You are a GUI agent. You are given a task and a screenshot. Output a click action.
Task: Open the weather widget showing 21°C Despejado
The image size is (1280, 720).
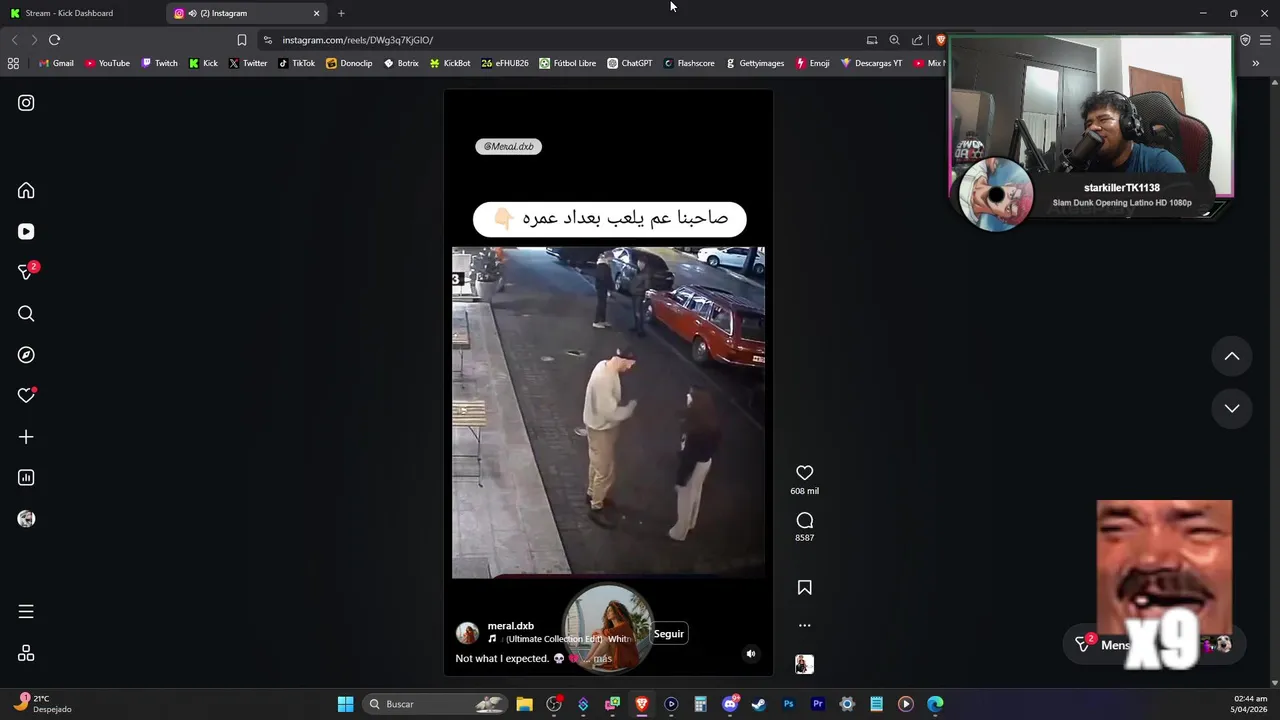tap(43, 704)
